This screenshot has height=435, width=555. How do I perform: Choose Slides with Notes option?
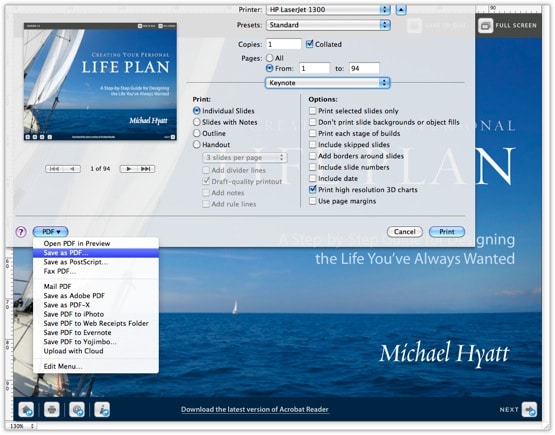click(x=197, y=122)
